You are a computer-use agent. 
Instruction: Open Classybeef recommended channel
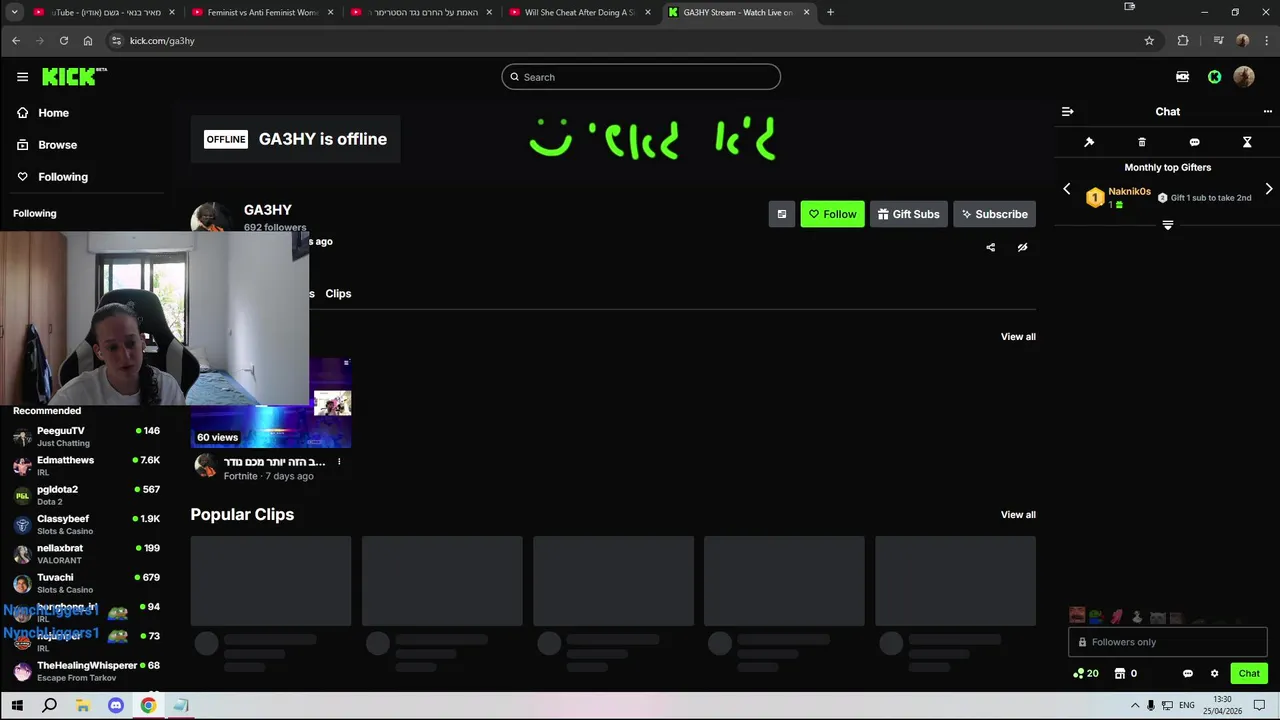[x=85, y=525]
